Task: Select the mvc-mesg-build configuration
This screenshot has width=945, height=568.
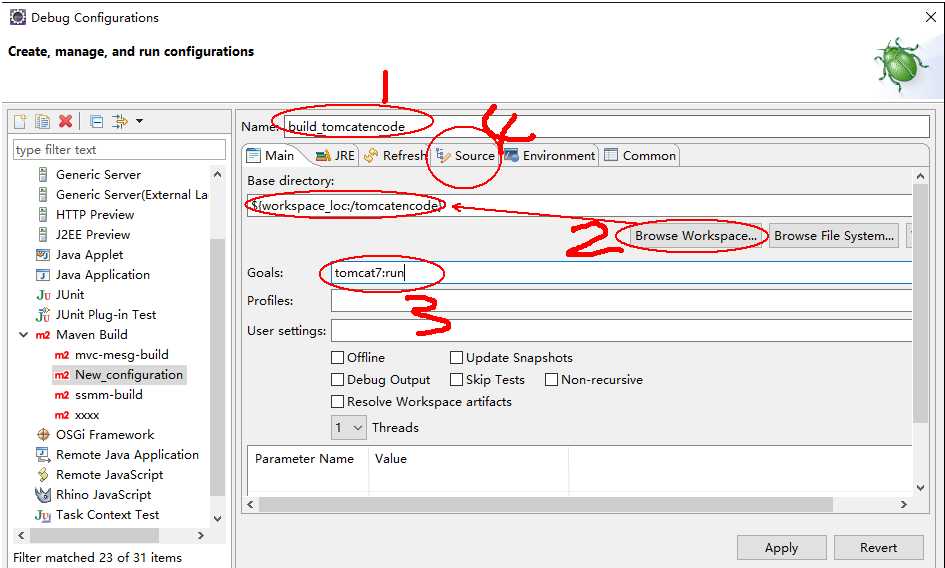Action: pyautogui.click(x=121, y=355)
